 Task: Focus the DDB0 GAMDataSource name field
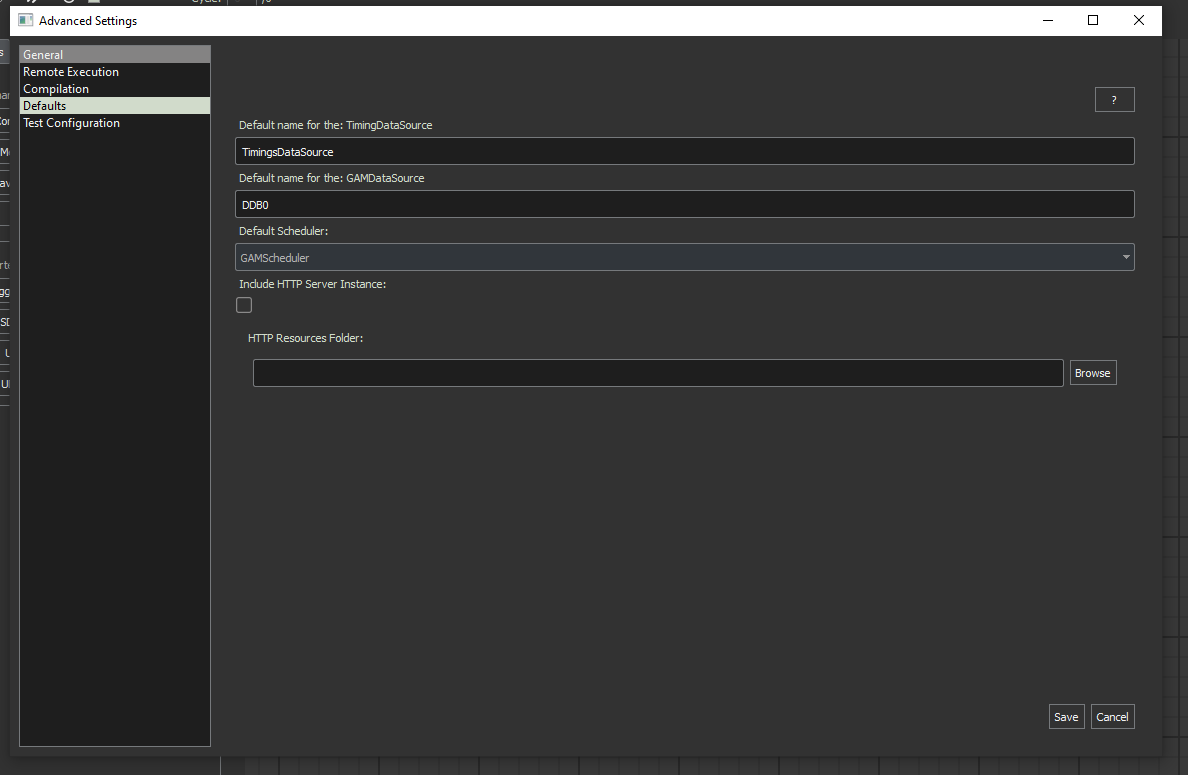tap(684, 204)
